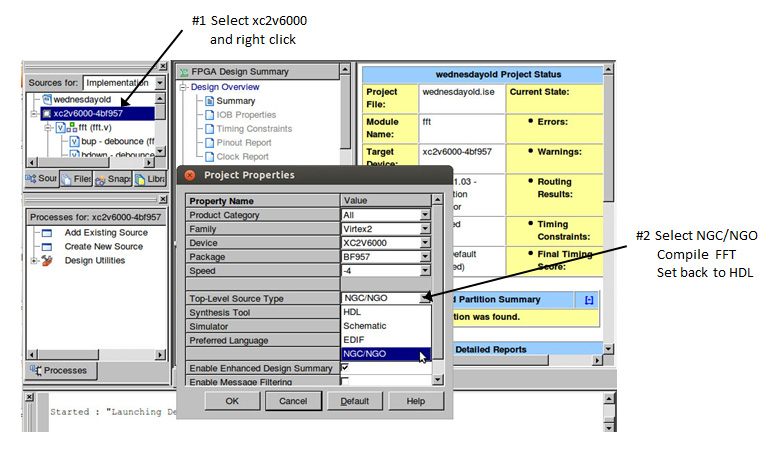Close the Project Properties dialog with red button
Viewport: 779px width, 461px height.
(x=189, y=175)
